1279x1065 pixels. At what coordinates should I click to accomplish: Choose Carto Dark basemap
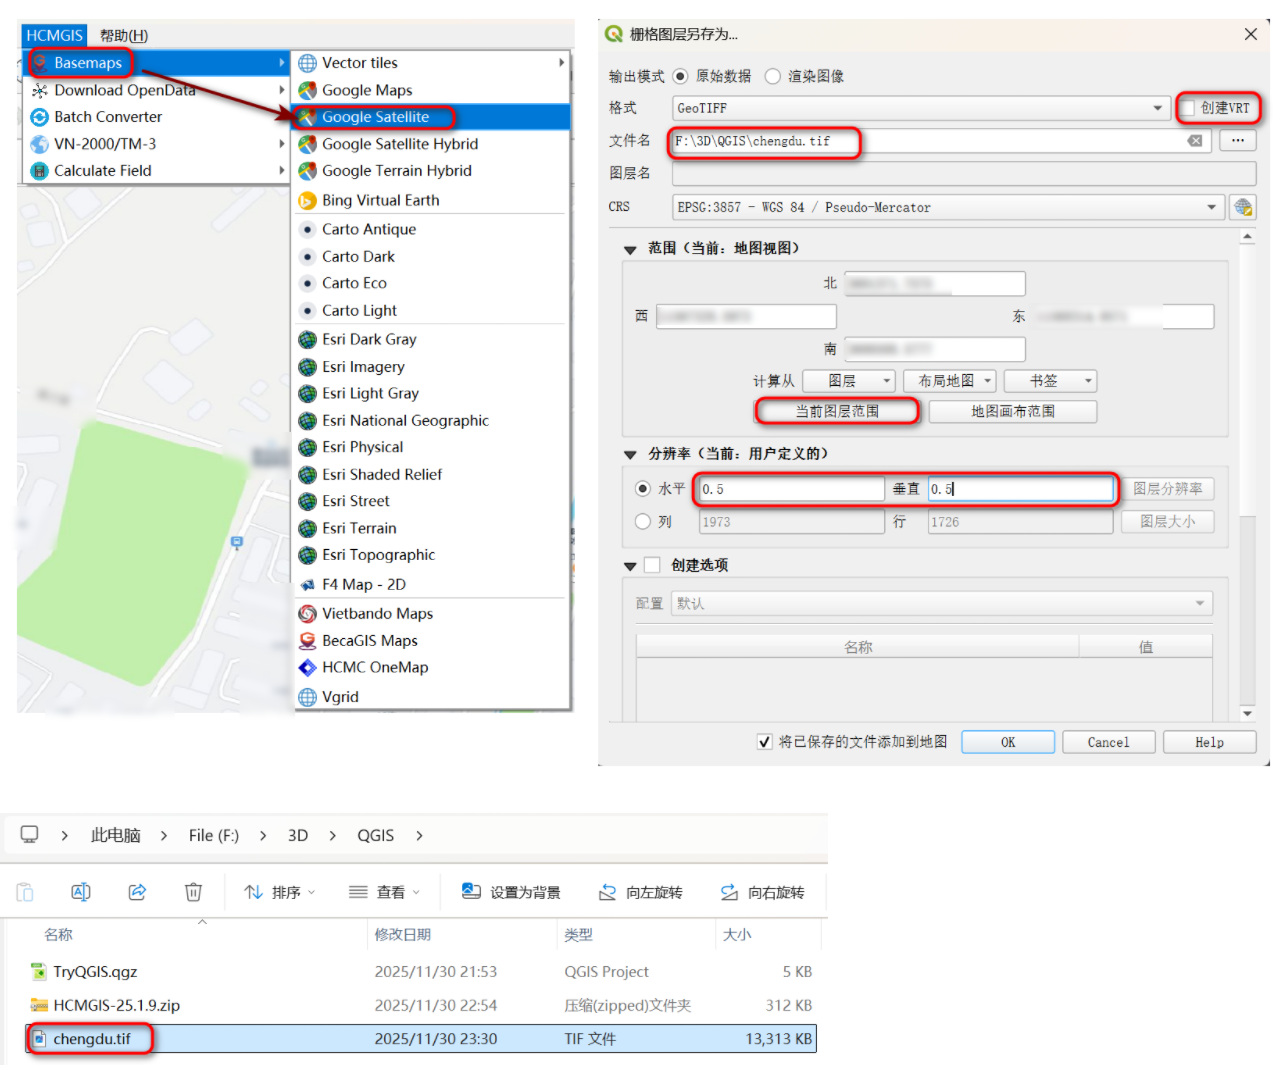(432, 256)
